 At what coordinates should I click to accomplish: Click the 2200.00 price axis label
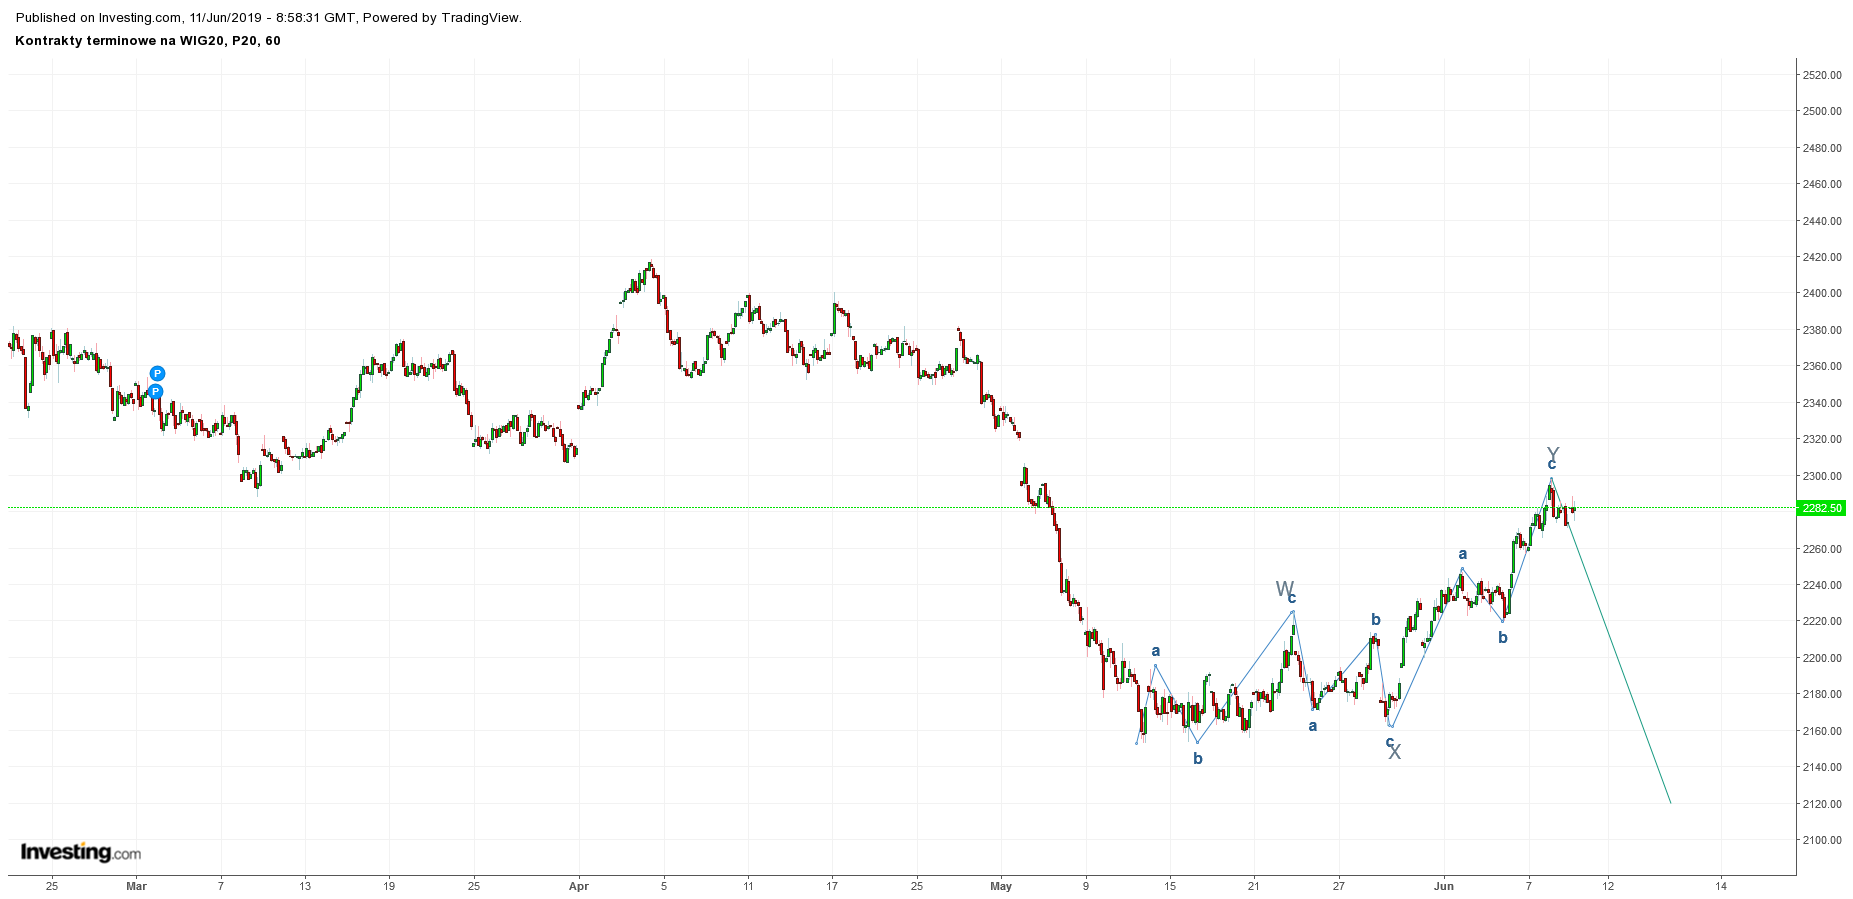click(1822, 658)
